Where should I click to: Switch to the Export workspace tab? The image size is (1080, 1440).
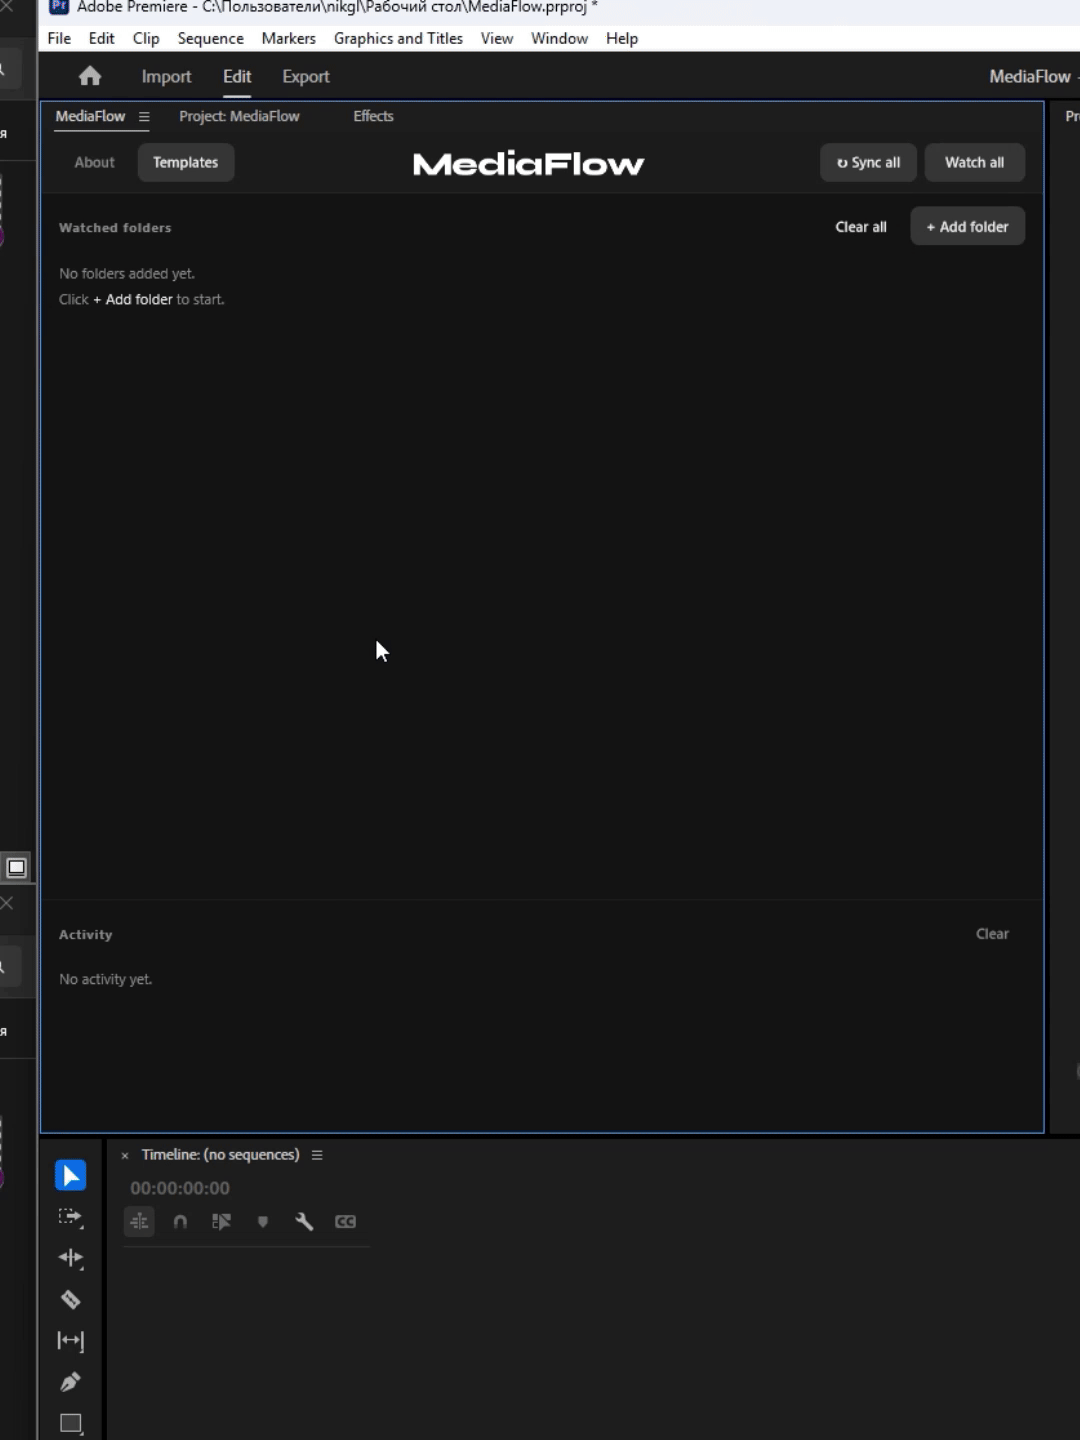point(305,76)
